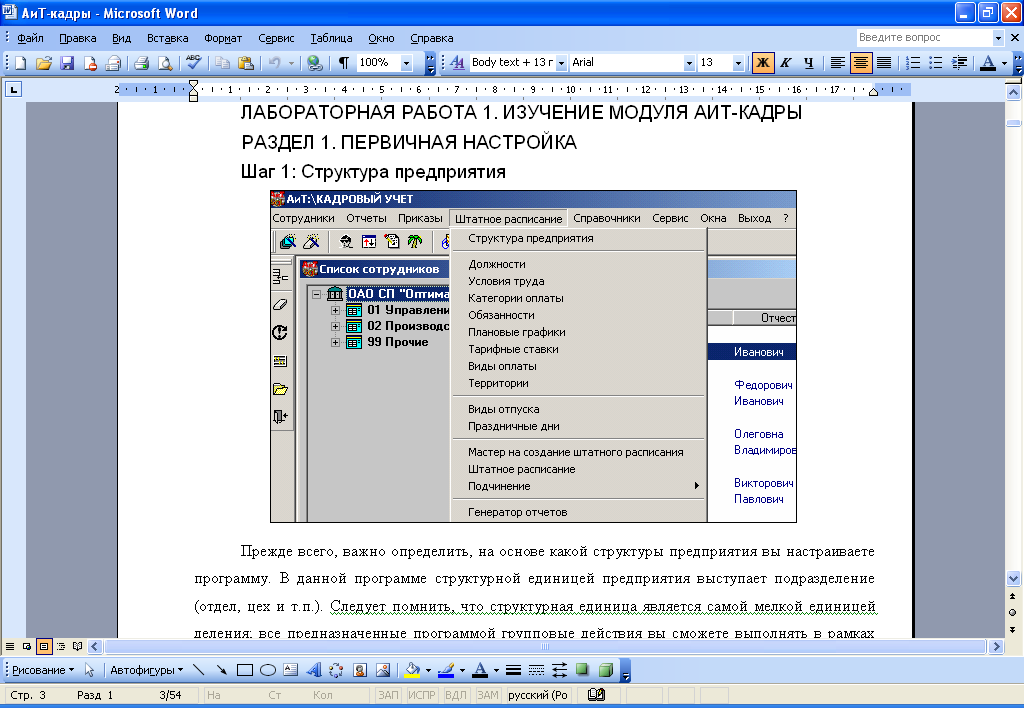The height and width of the screenshot is (708, 1024).
Task: Justify the paragraph text
Action: tap(884, 63)
